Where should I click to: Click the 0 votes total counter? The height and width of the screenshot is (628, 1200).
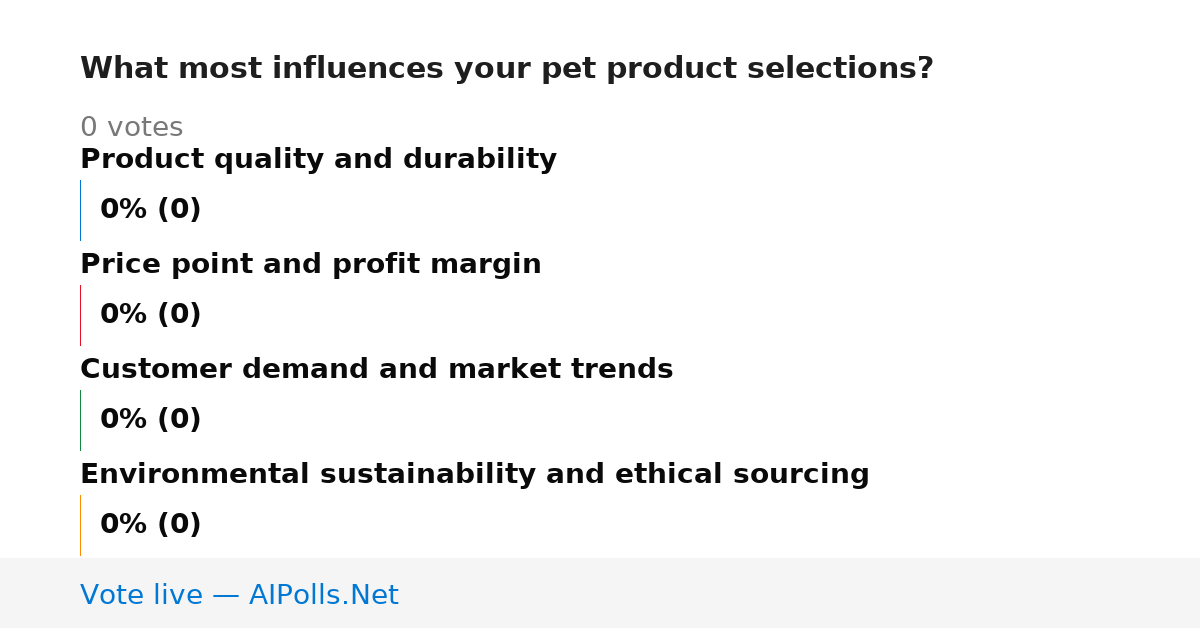pos(131,128)
